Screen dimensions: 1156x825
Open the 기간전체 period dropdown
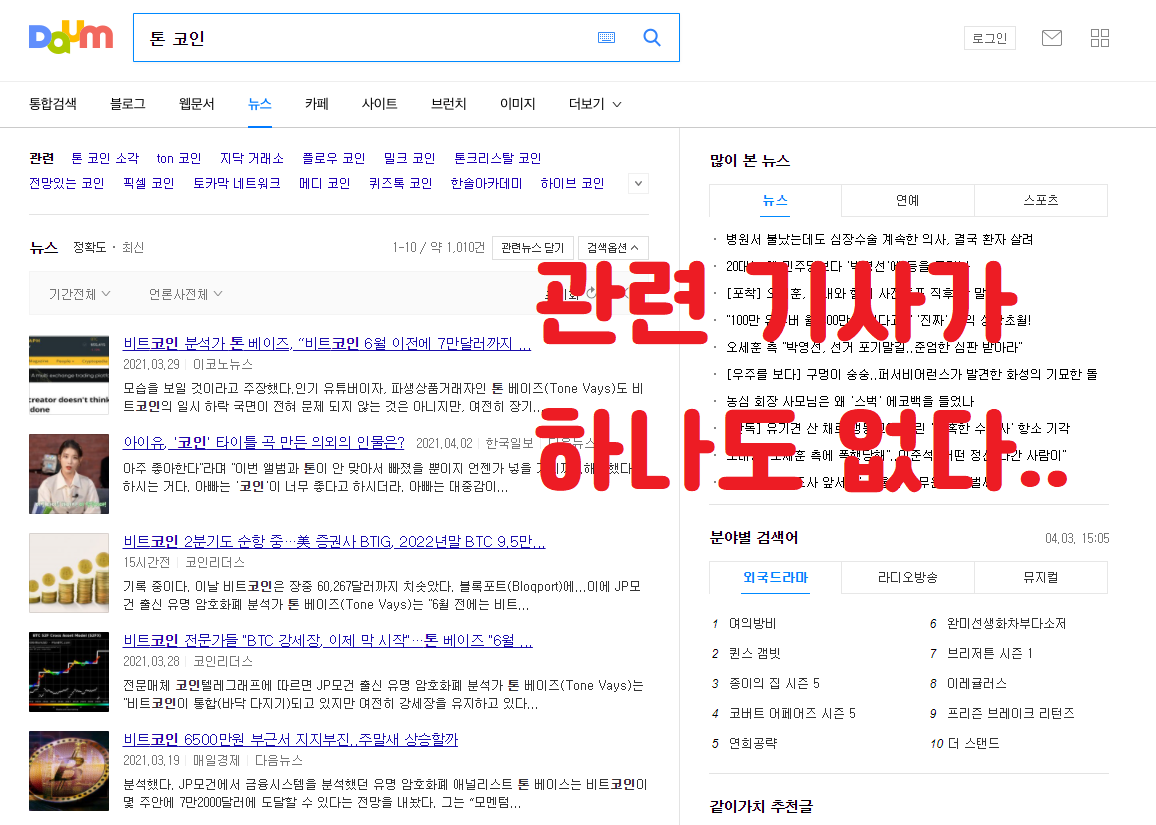(x=79, y=294)
